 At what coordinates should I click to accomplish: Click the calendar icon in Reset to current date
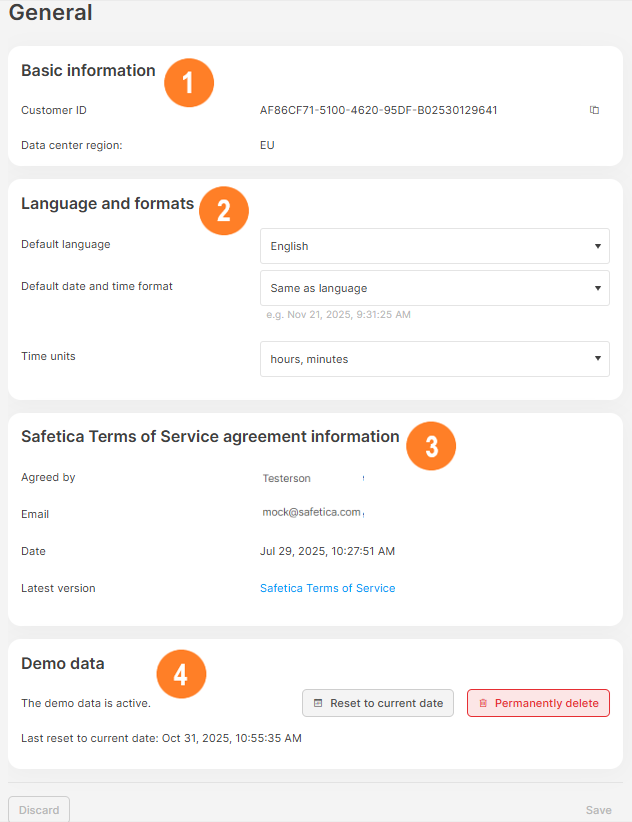(318, 703)
